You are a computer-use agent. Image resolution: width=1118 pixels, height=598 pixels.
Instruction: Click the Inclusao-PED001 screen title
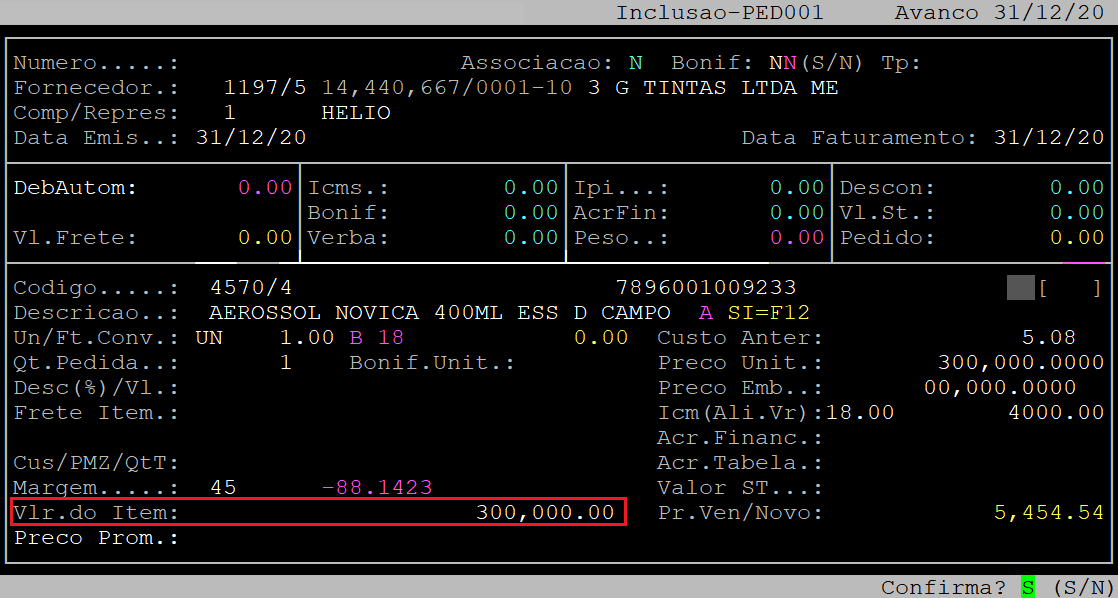coord(720,13)
